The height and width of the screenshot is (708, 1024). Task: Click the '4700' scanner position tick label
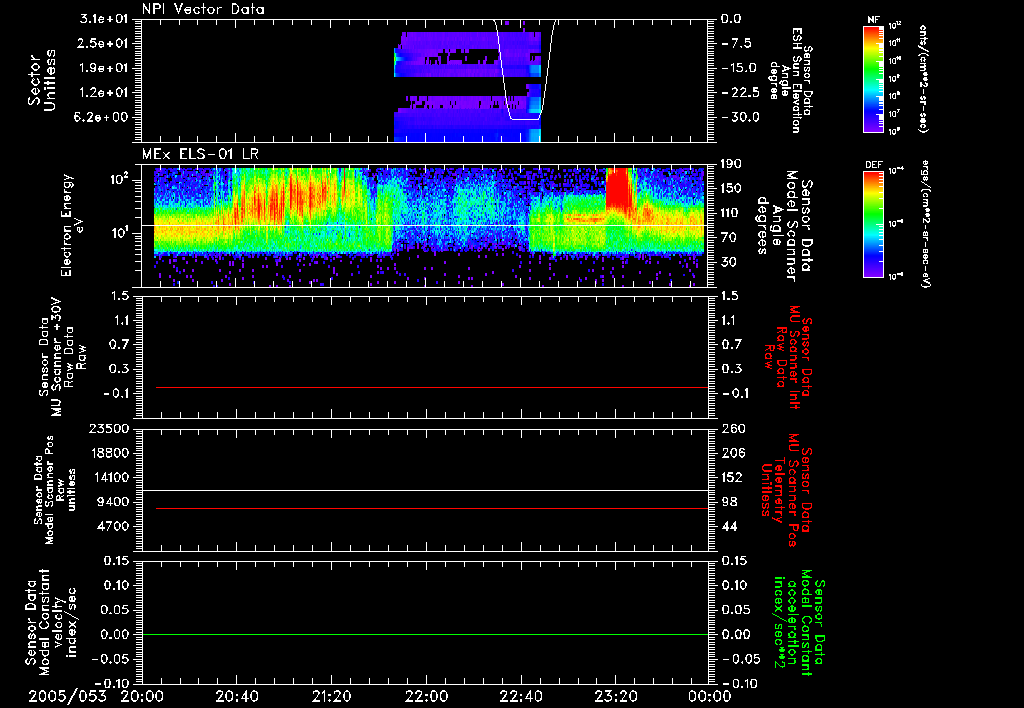[112, 526]
